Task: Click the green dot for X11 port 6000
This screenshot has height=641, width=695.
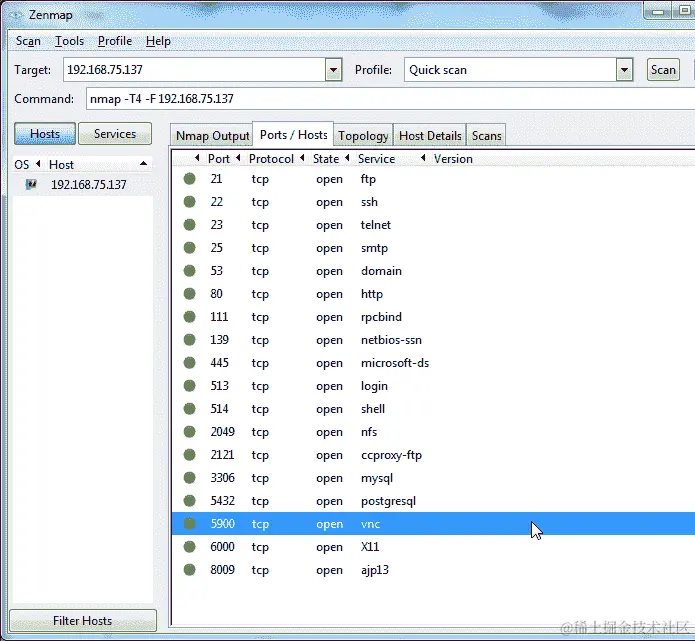Action: pyautogui.click(x=190, y=547)
